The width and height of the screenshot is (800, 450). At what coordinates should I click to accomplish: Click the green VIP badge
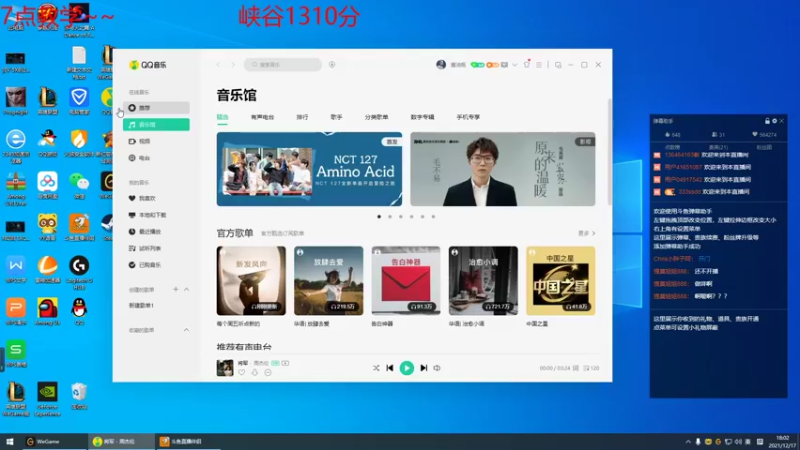pyautogui.click(x=478, y=65)
